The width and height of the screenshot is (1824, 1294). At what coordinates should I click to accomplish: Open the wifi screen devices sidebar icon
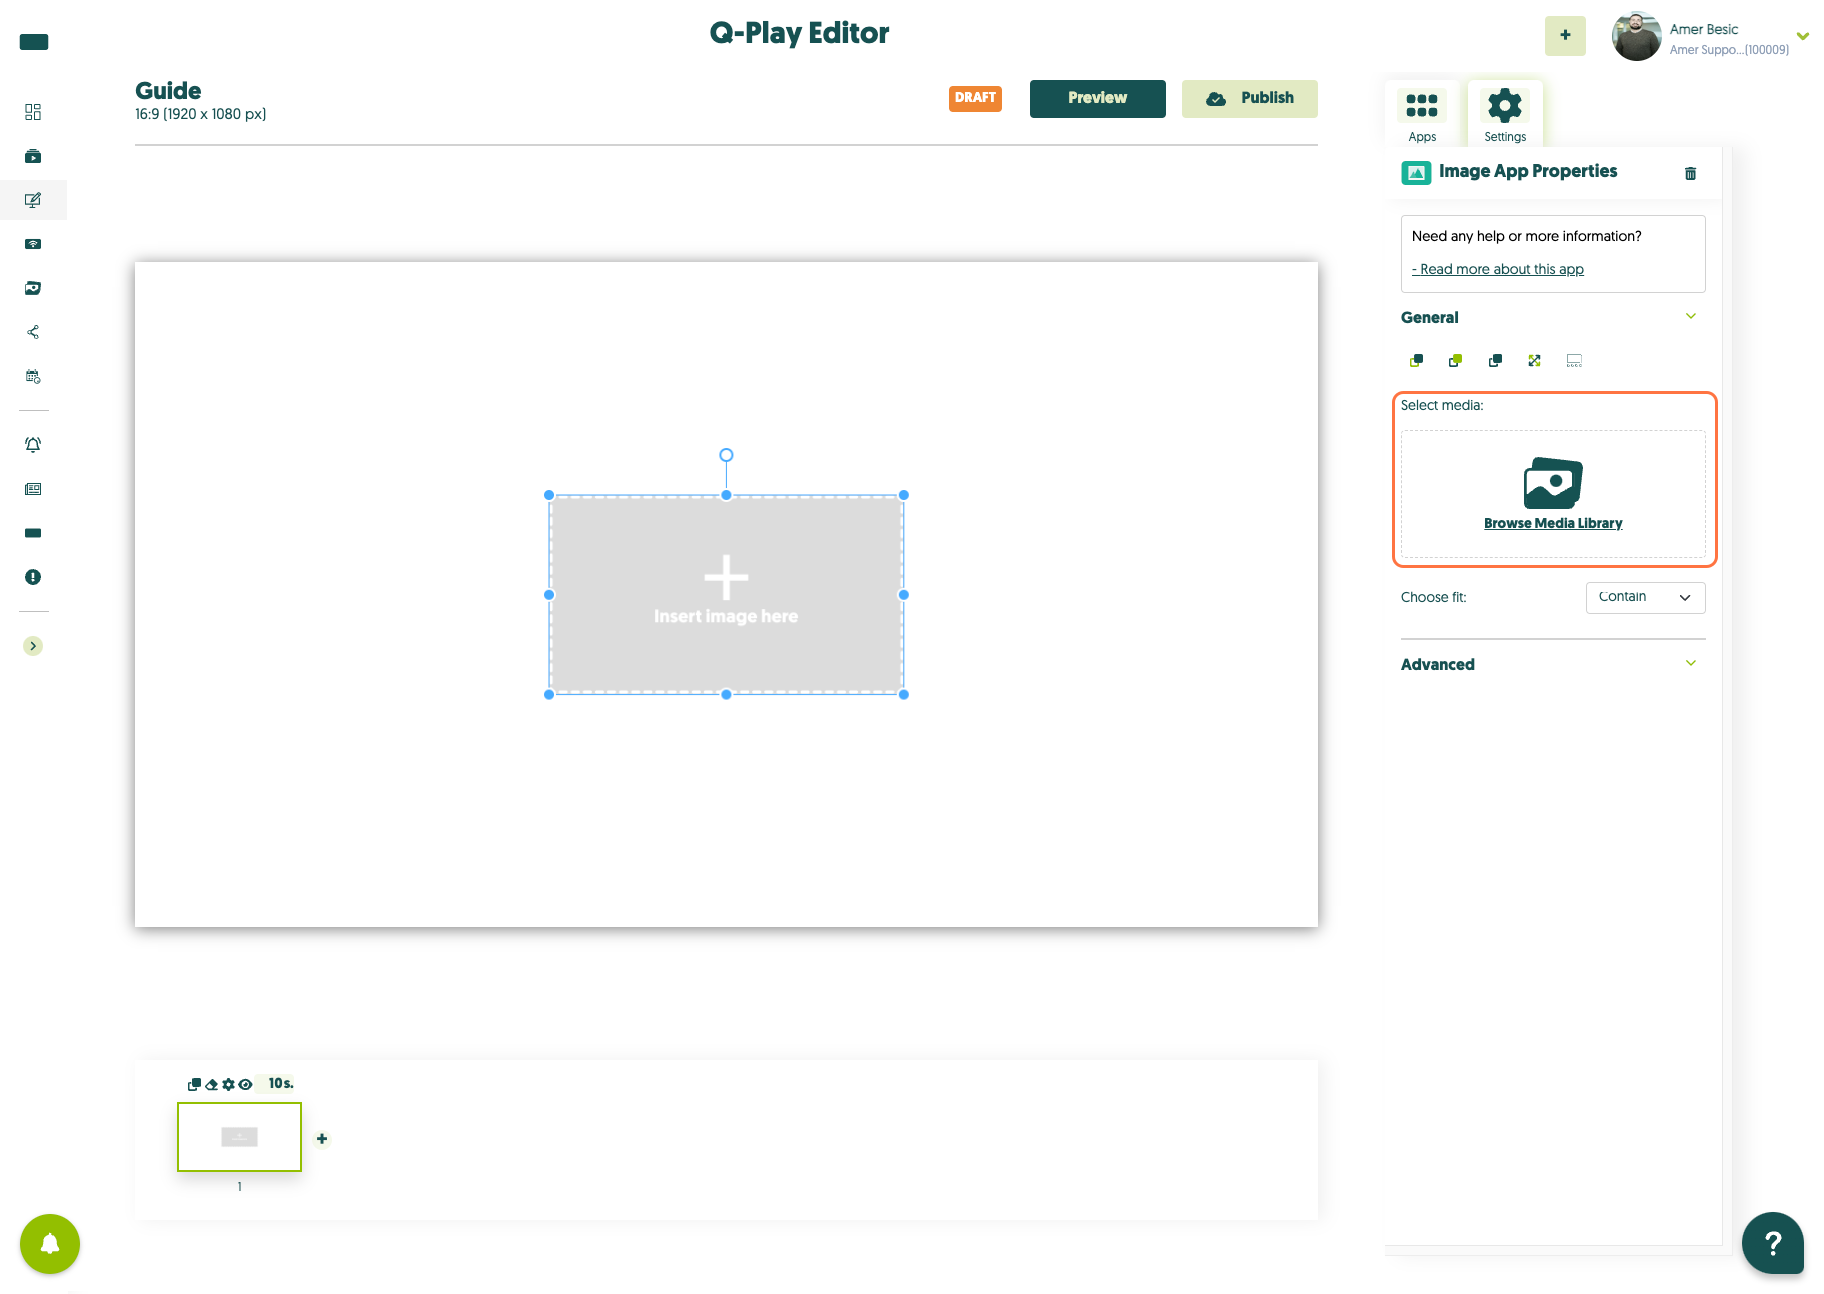click(33, 244)
